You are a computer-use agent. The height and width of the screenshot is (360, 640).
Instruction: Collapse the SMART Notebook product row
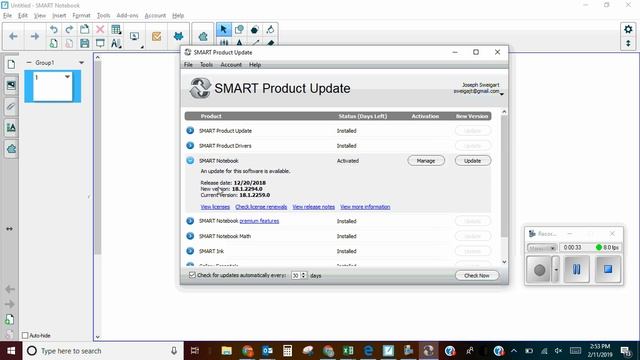[x=190, y=160]
